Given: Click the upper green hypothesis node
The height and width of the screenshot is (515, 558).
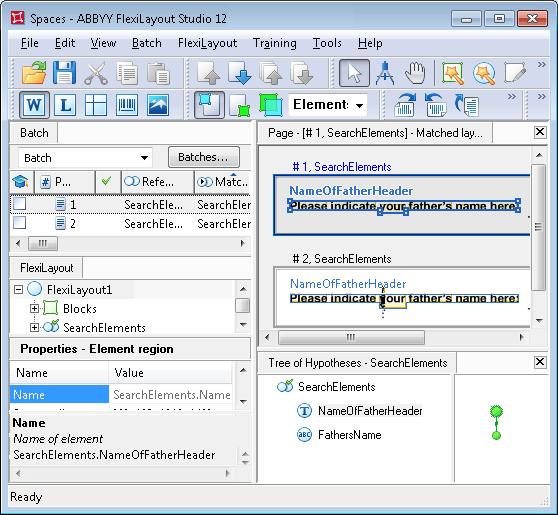Looking at the screenshot, I should point(496,411).
